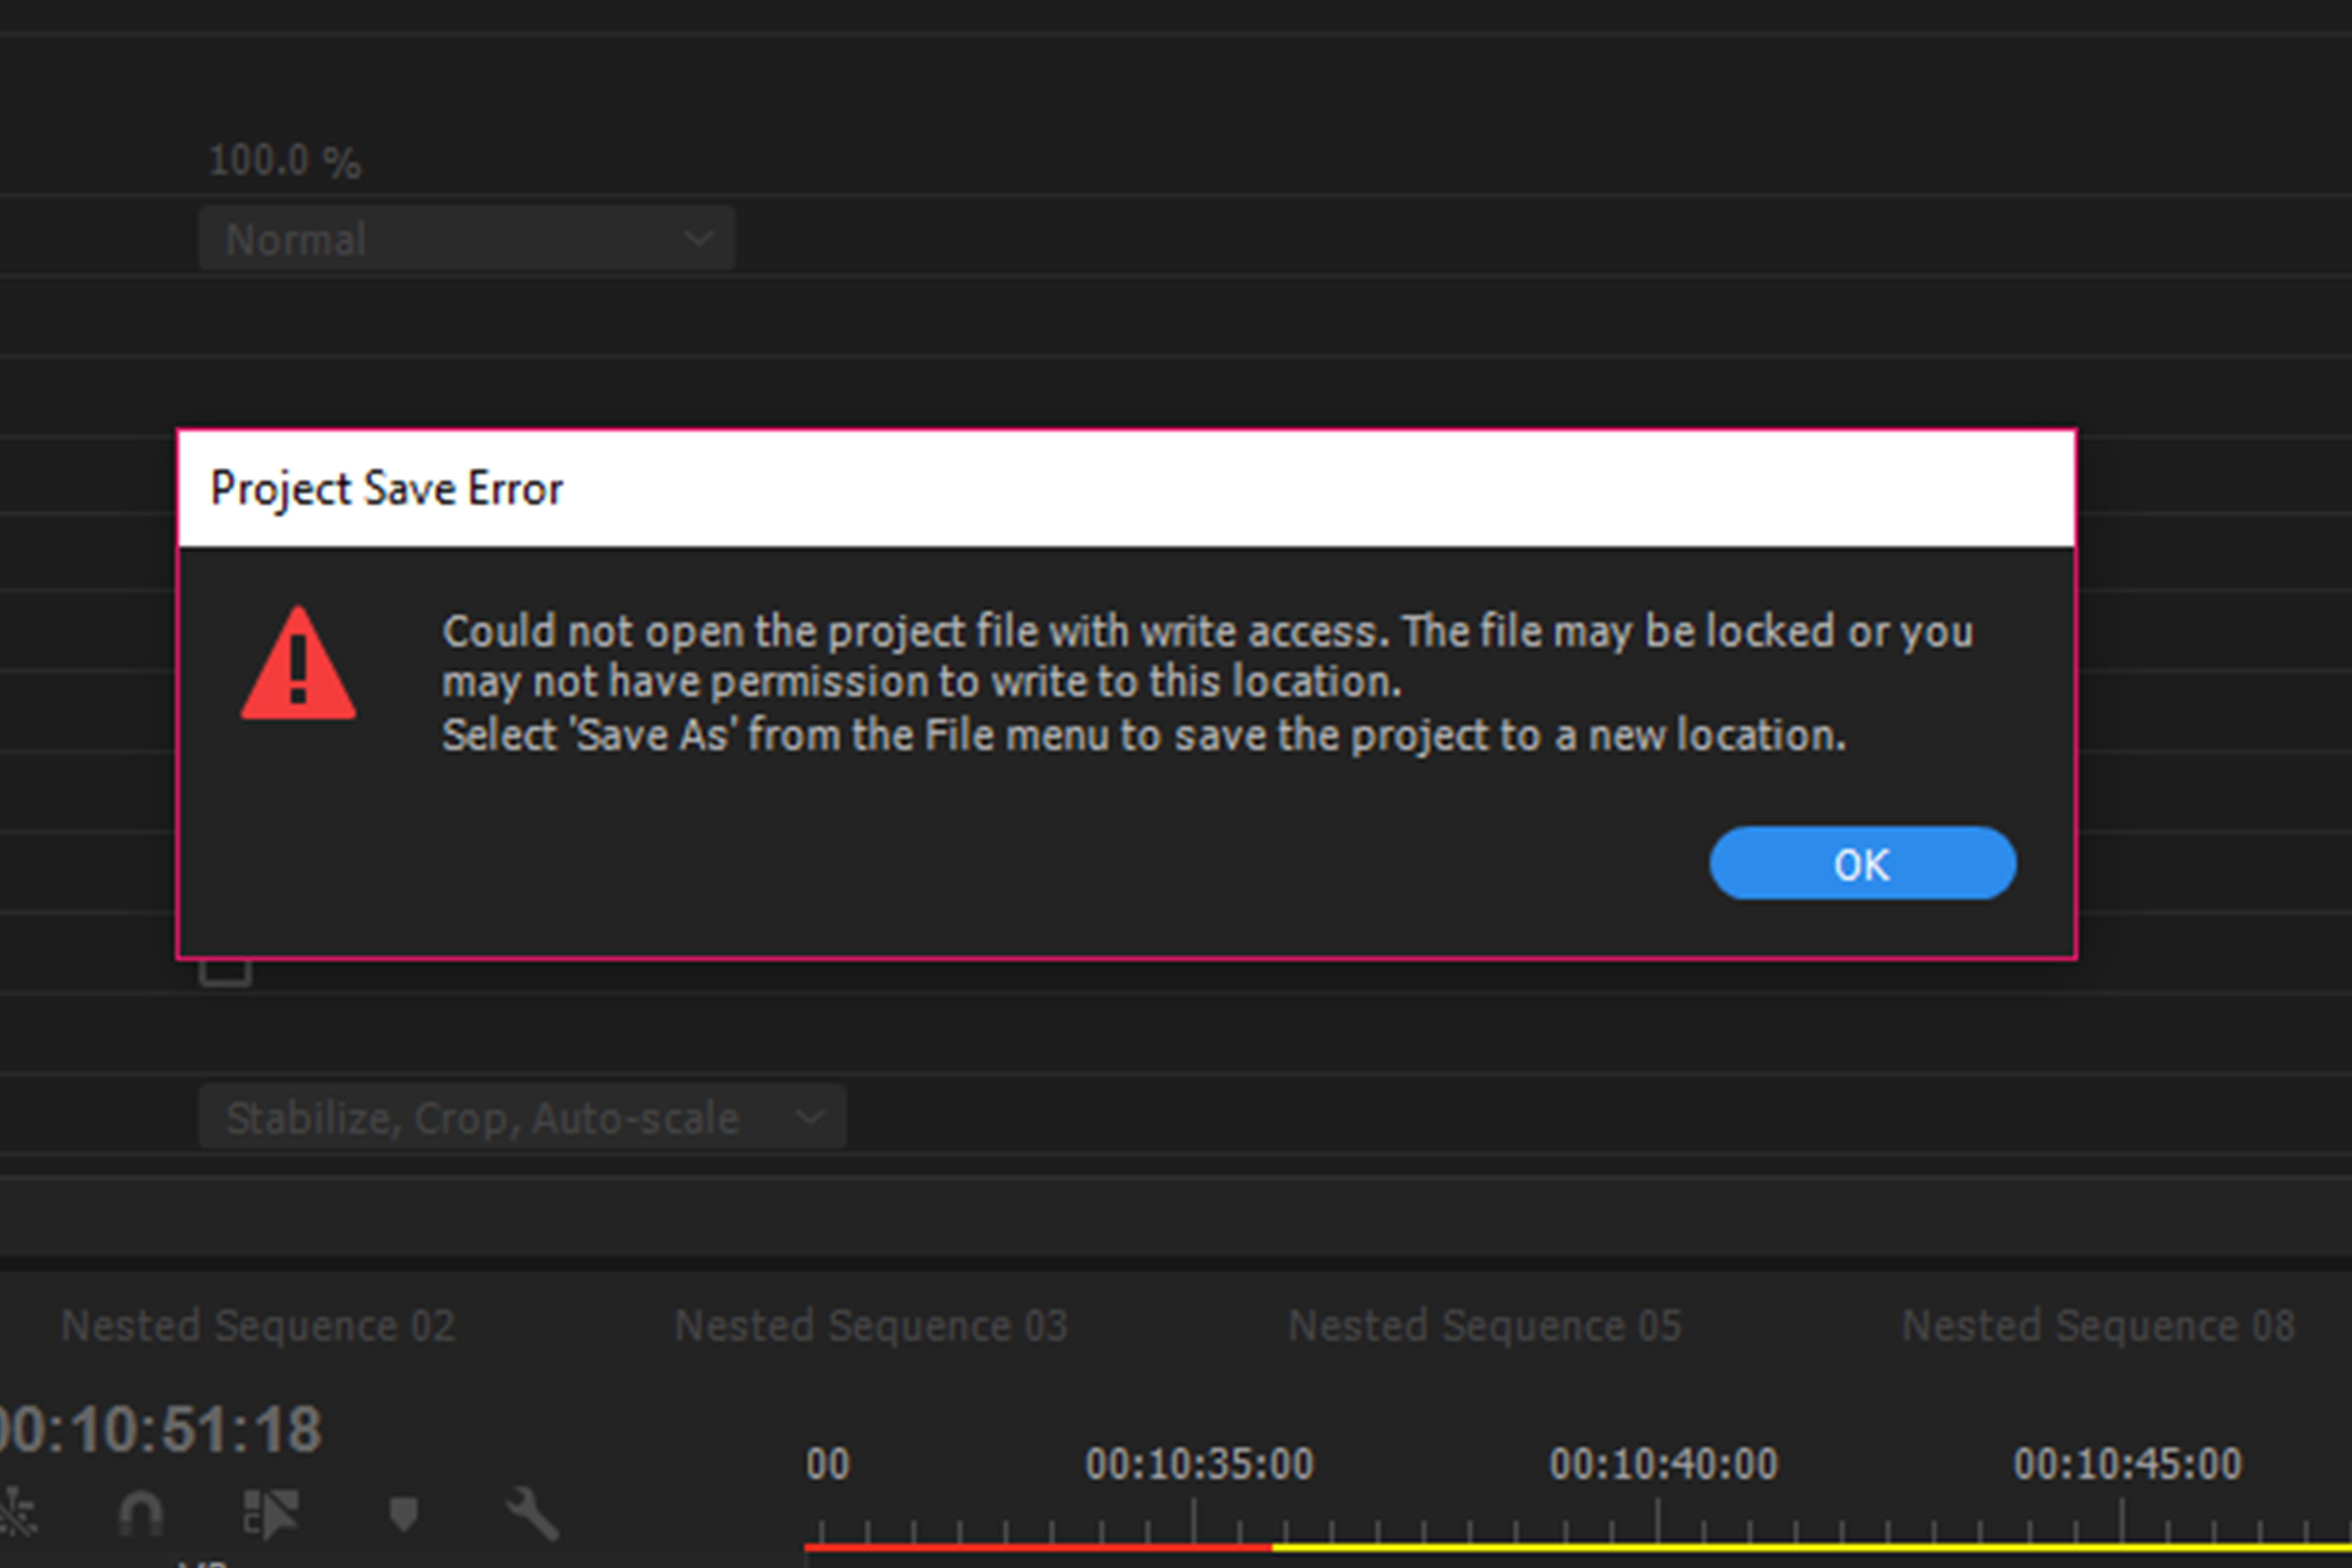This screenshot has width=2352, height=1568.
Task: Click the 100.0 % opacity value
Action: [x=285, y=161]
